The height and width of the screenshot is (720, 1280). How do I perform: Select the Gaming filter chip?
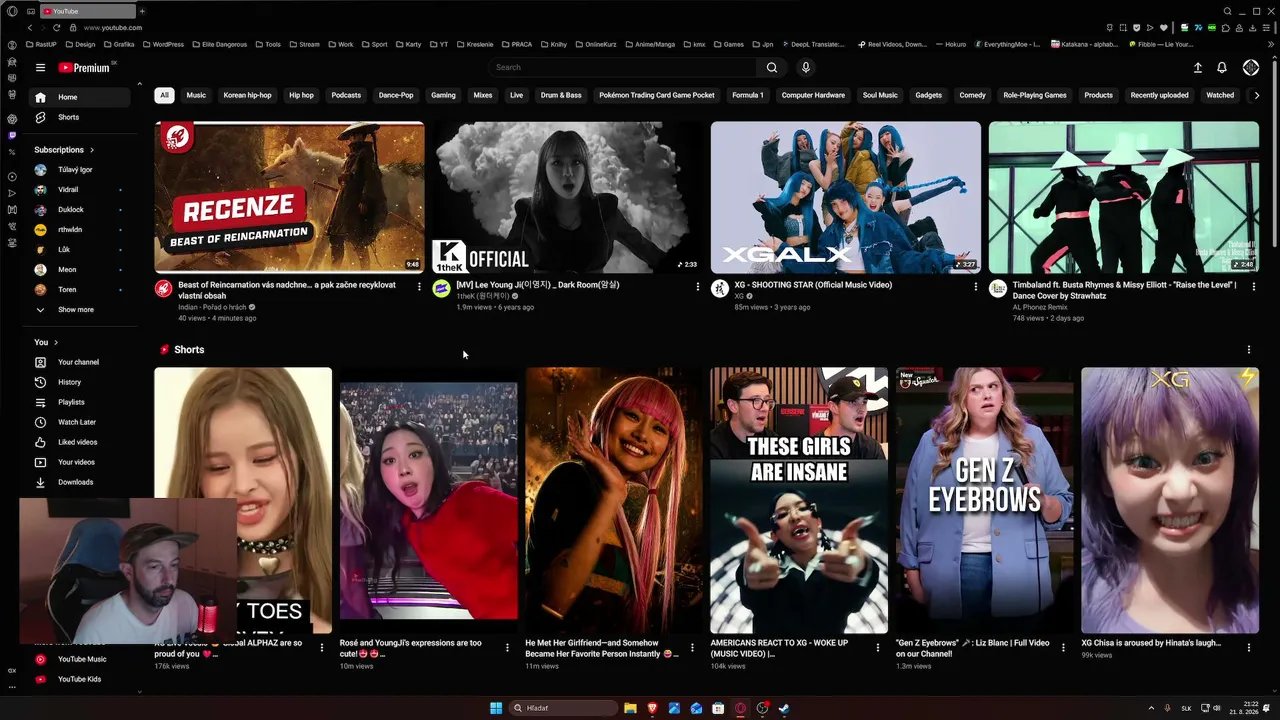pyautogui.click(x=443, y=95)
